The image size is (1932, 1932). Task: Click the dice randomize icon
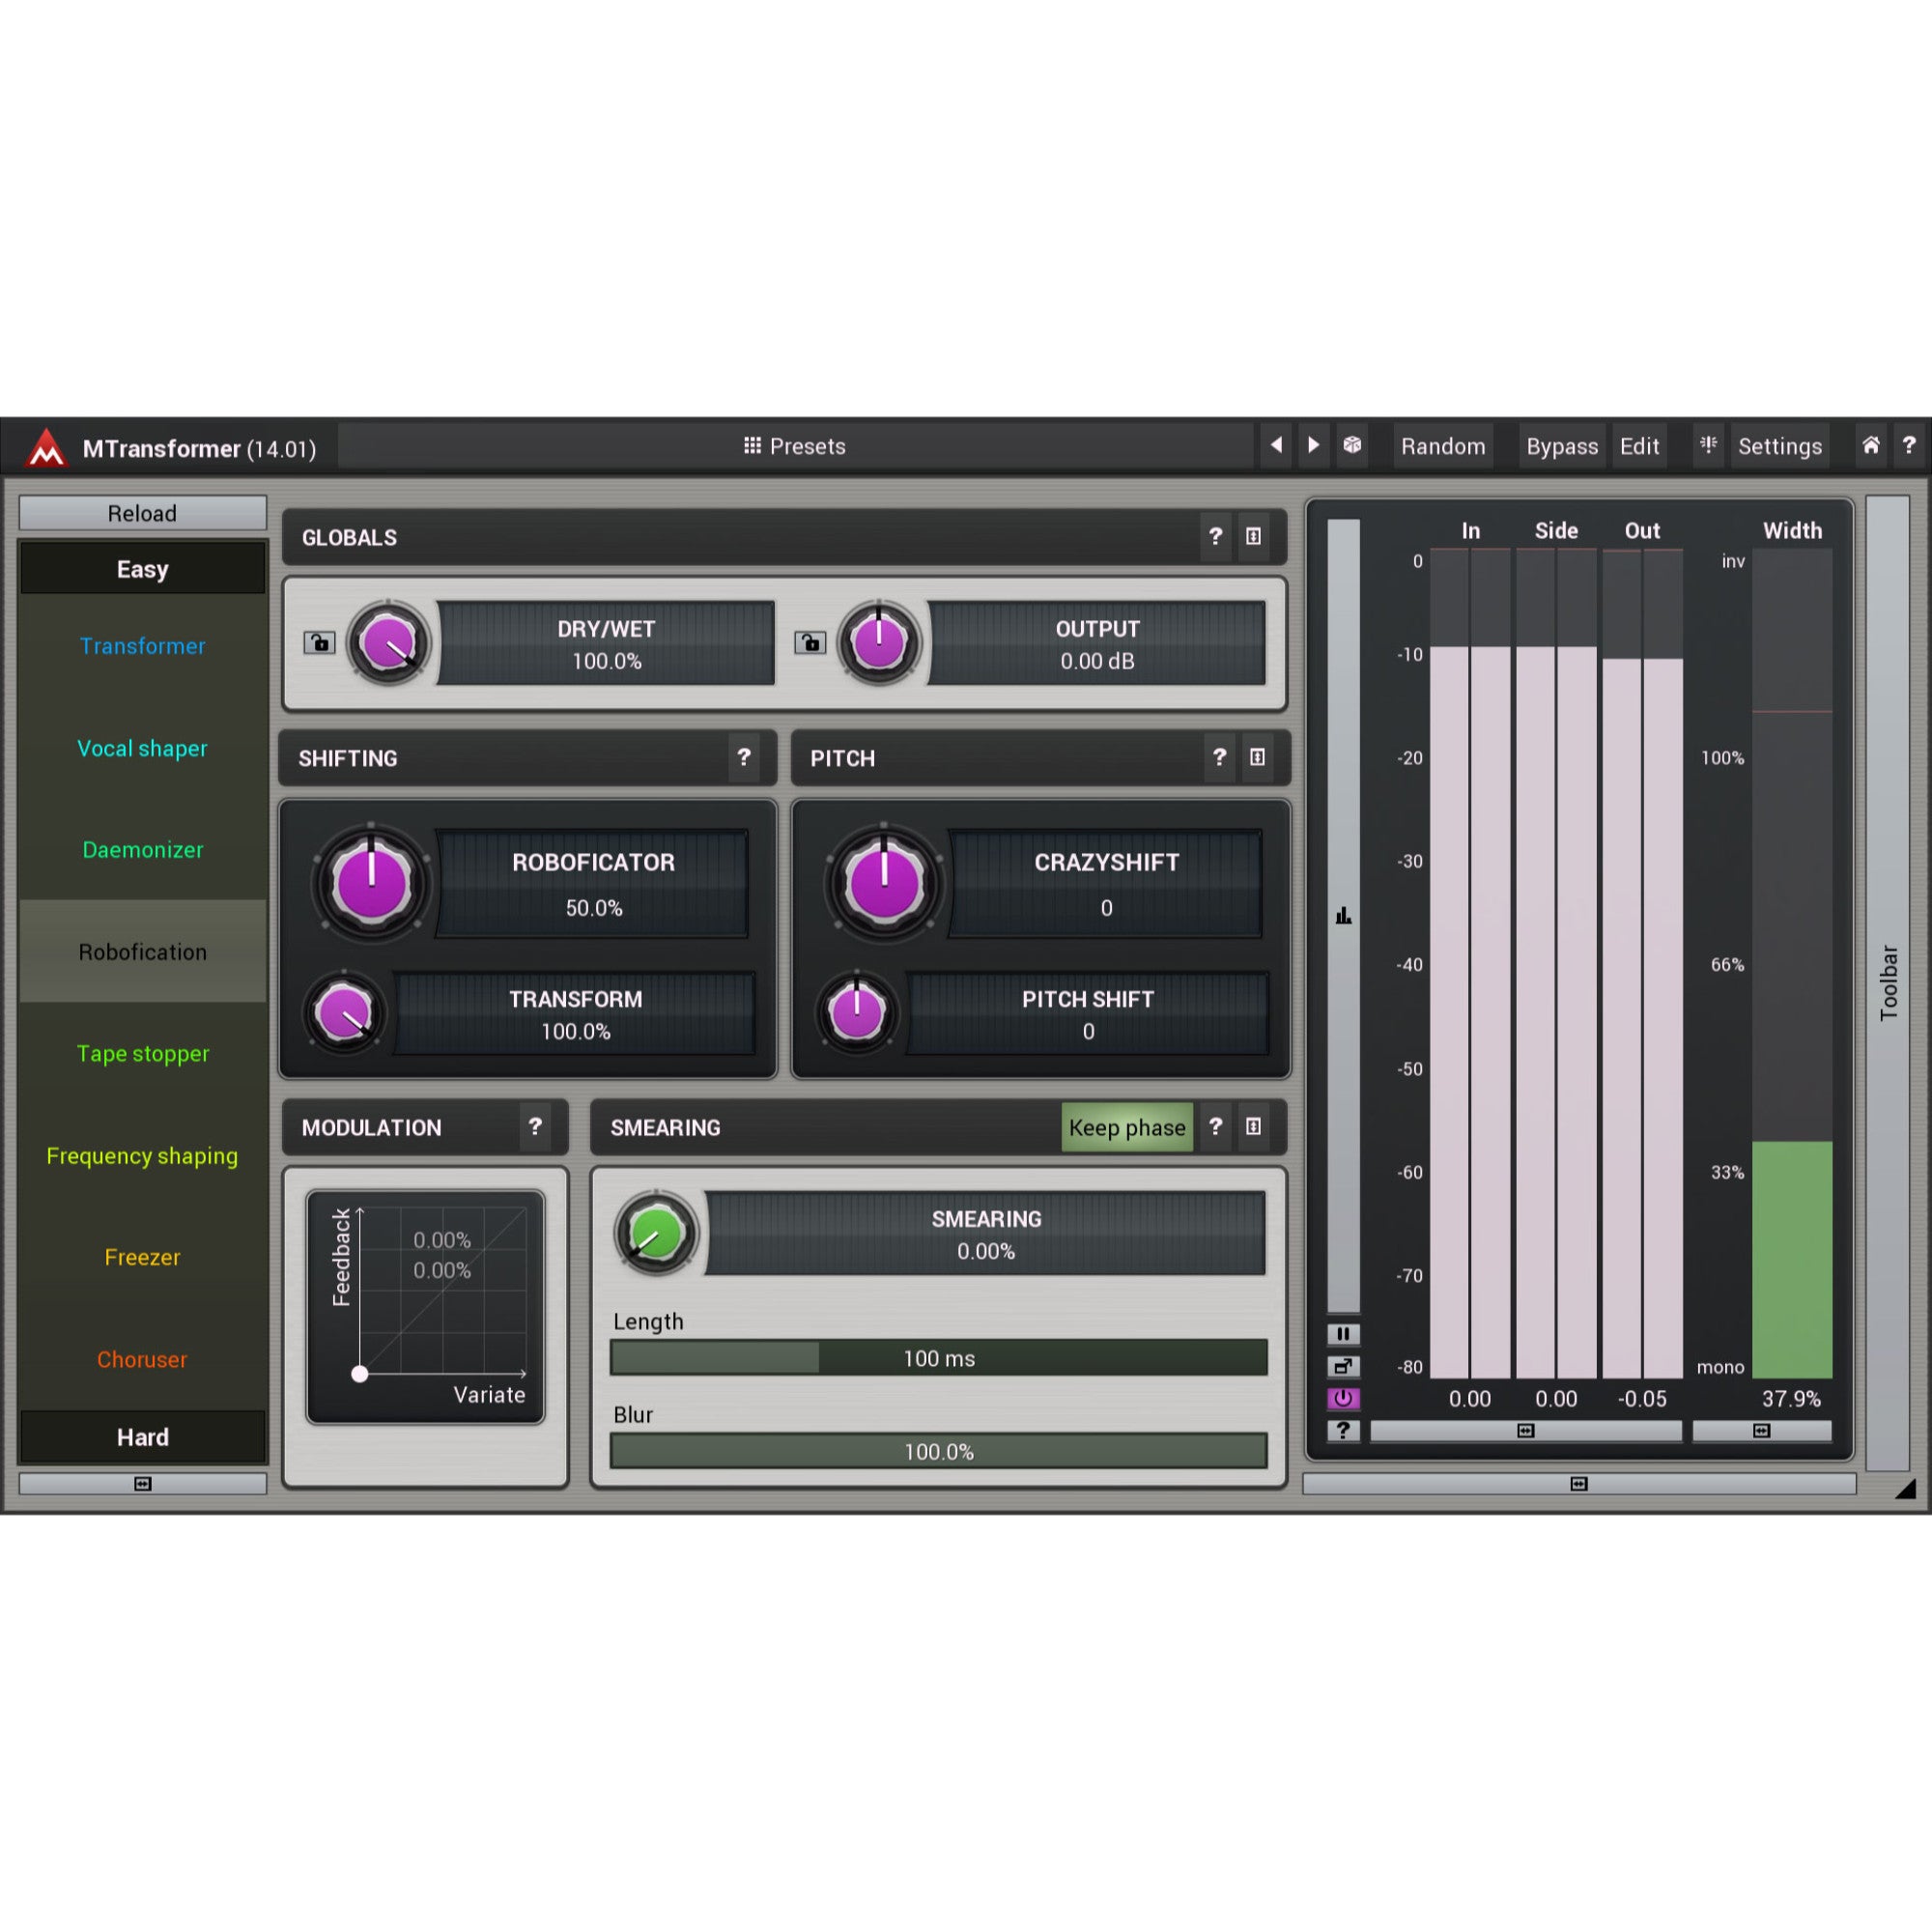click(x=1352, y=445)
